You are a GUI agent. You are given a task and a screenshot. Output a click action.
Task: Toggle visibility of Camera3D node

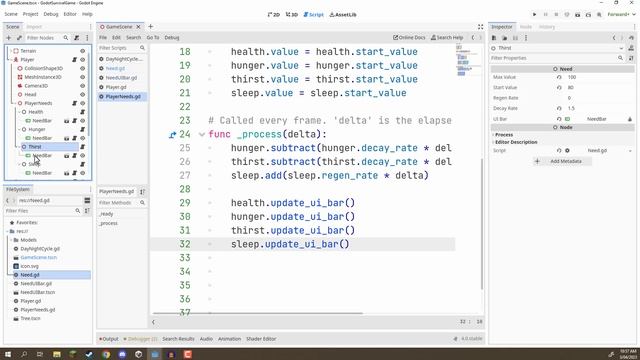coord(82,86)
